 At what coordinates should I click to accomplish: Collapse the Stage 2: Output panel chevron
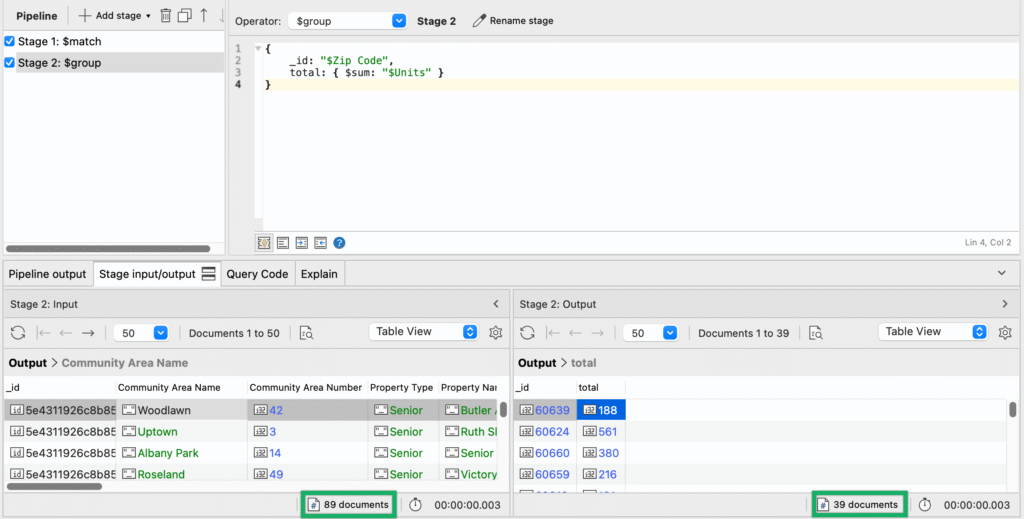coord(1004,304)
